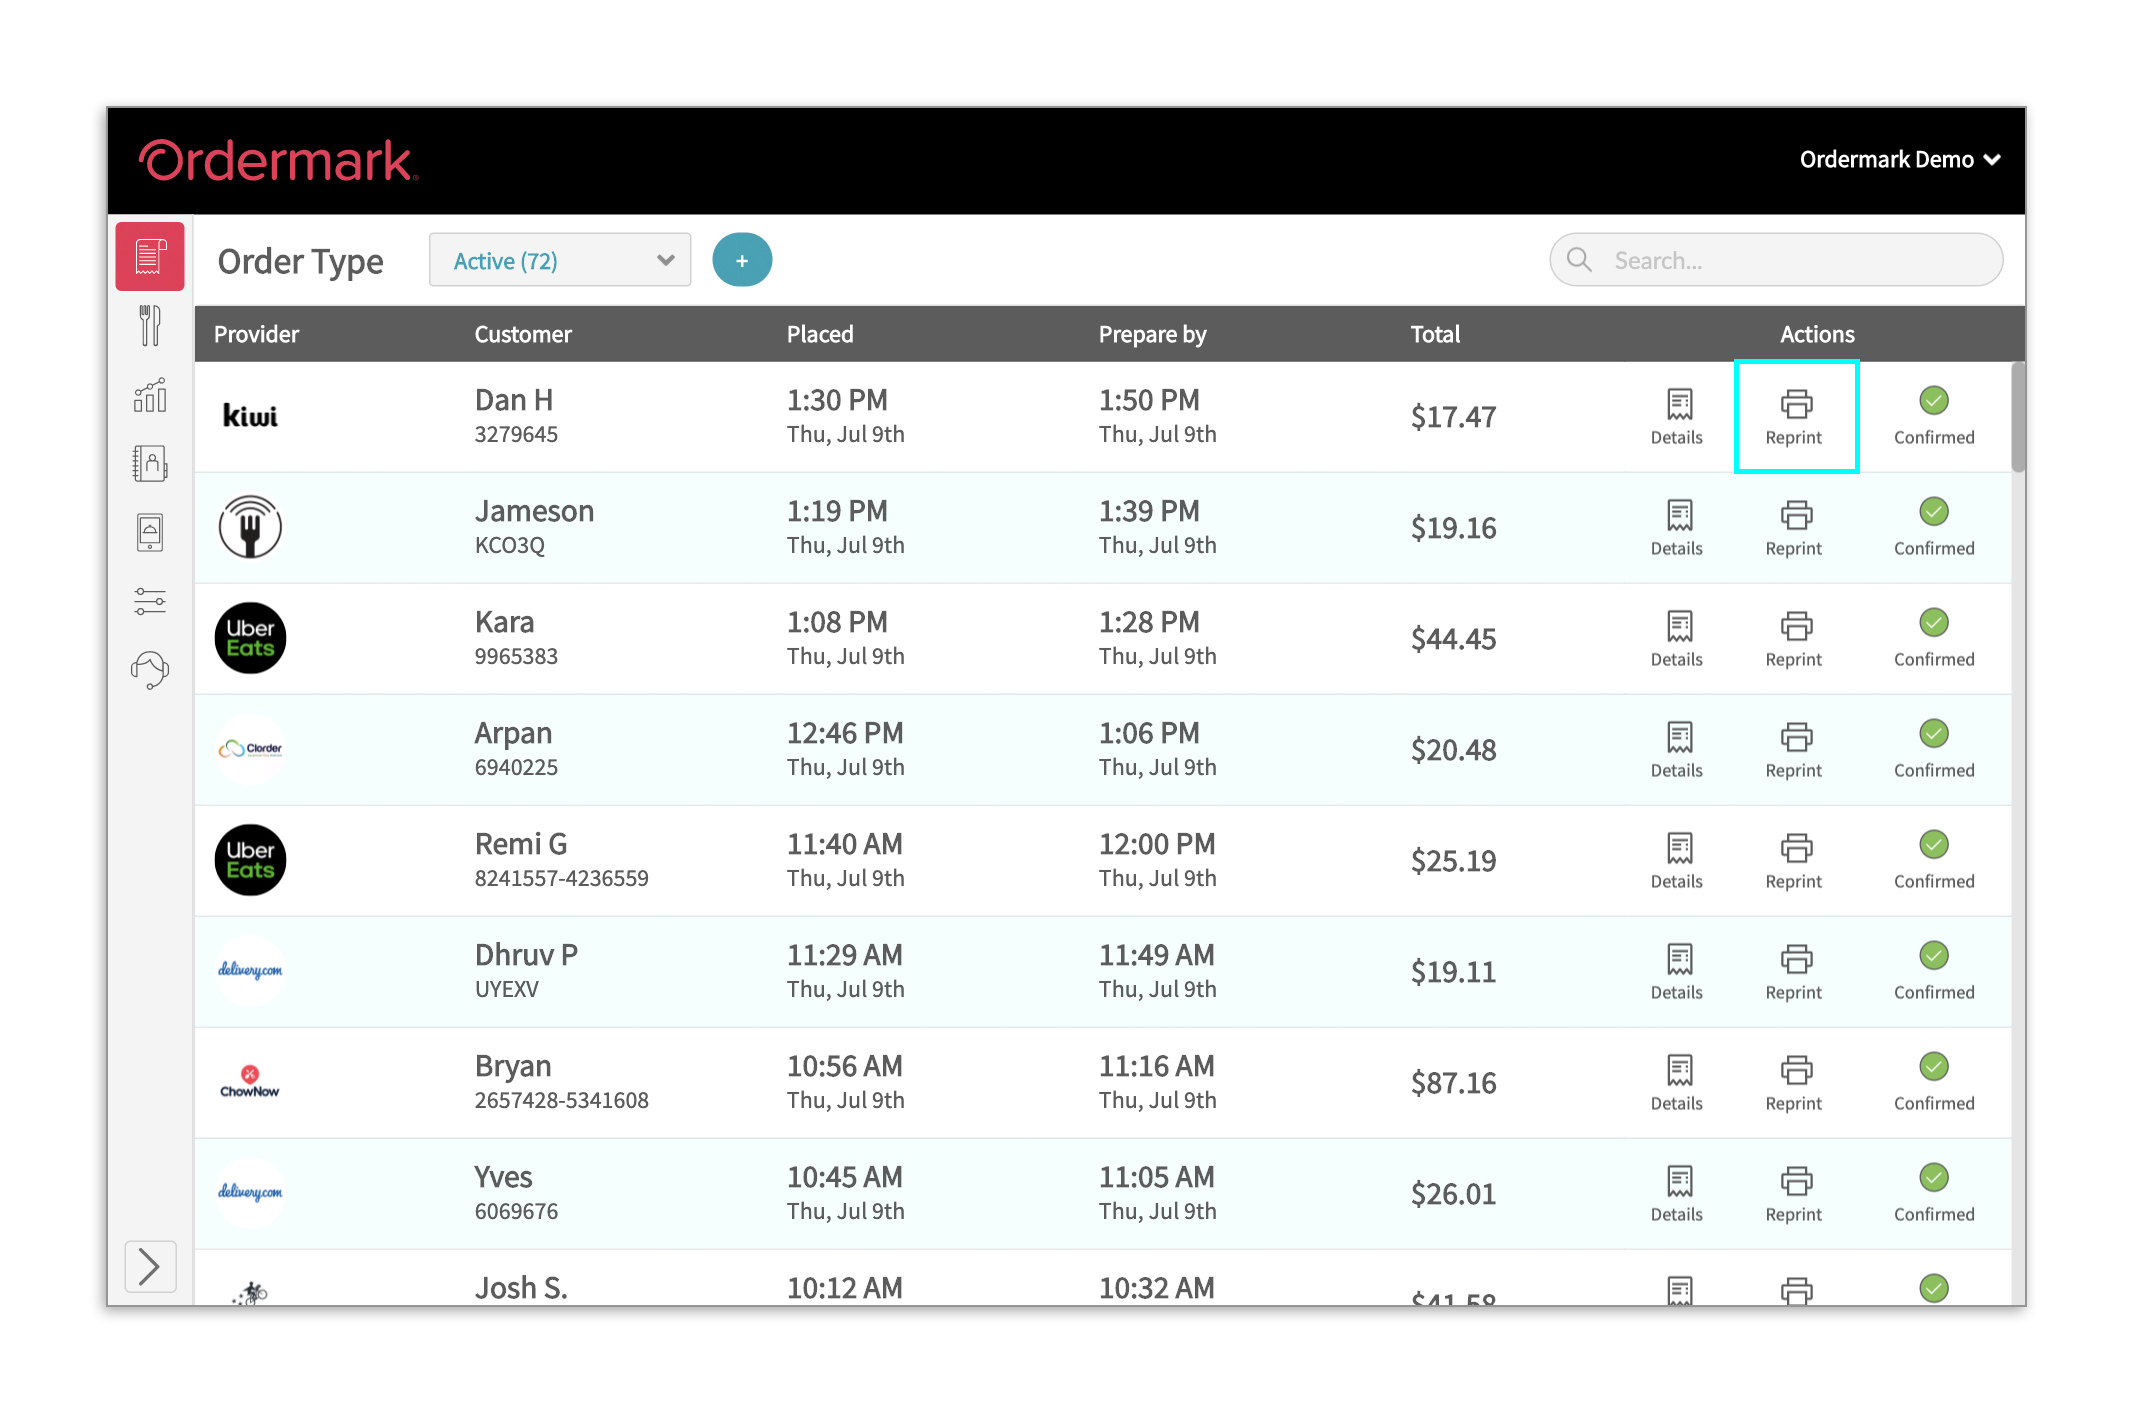Open the bar chart Reports sidebar icon
The image size is (2133, 1413).
[150, 395]
